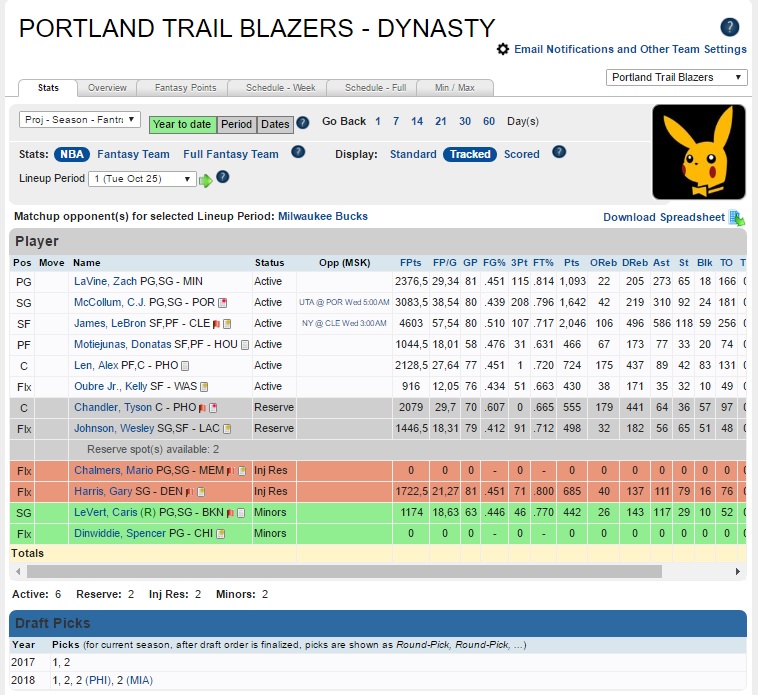Viewport: 758px width, 695px height.
Task: Open the note icon for Caris LeVert
Action: coord(241,513)
